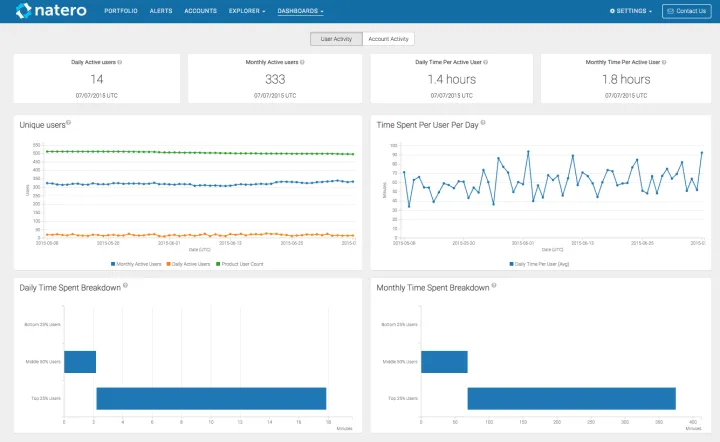Open the Settings dropdown menu

(631, 11)
